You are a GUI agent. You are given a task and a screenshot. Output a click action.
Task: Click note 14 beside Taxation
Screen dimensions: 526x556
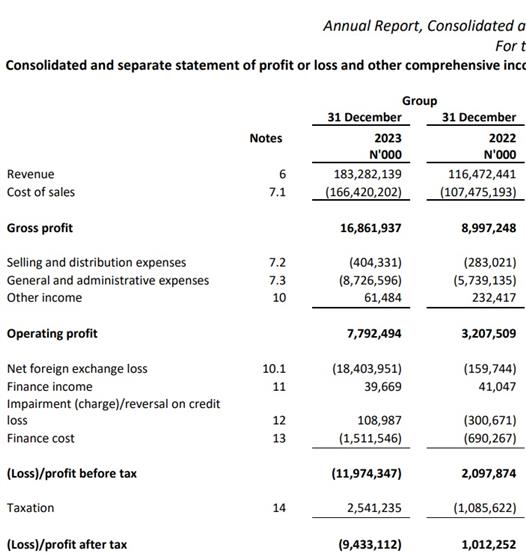pos(279,508)
